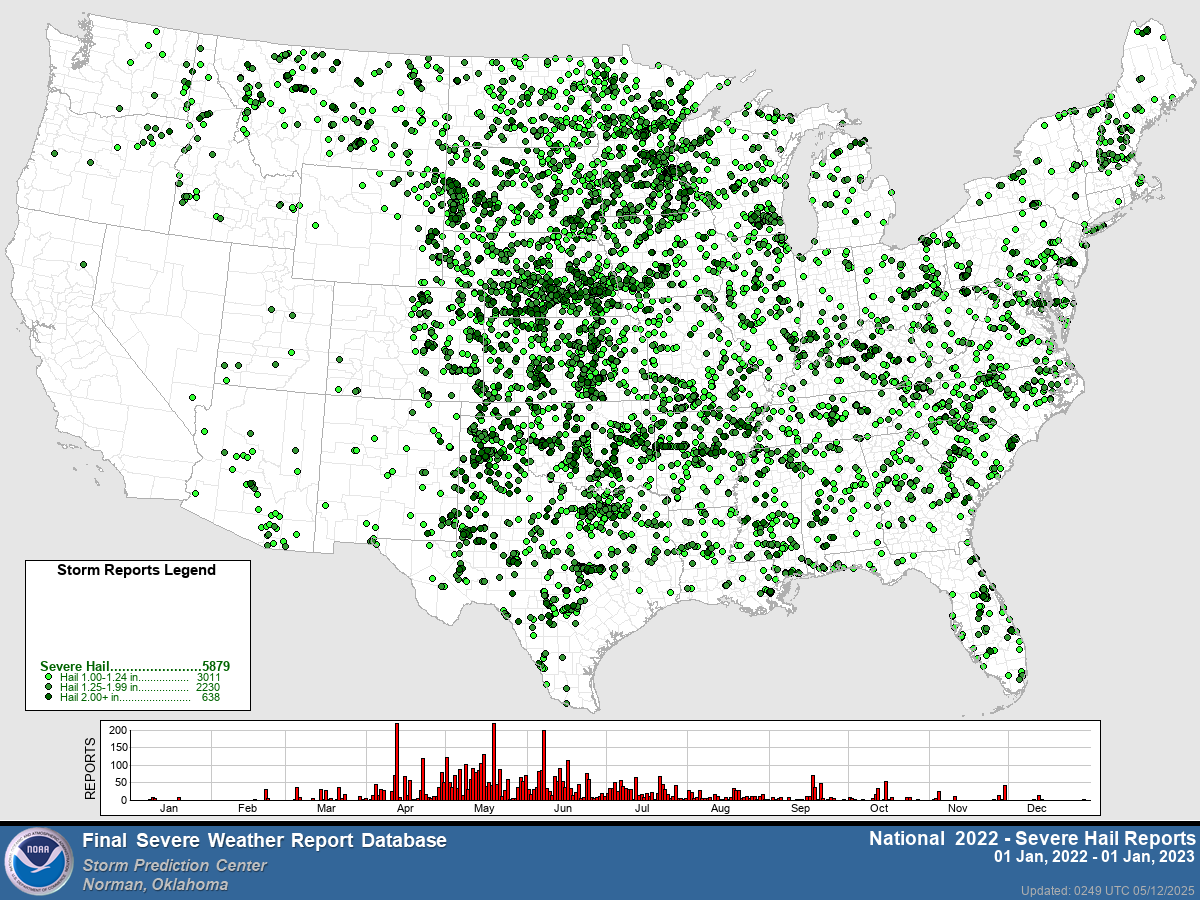Click the tallest red bar in April
Screen dimensions: 1200x900
coord(397,761)
